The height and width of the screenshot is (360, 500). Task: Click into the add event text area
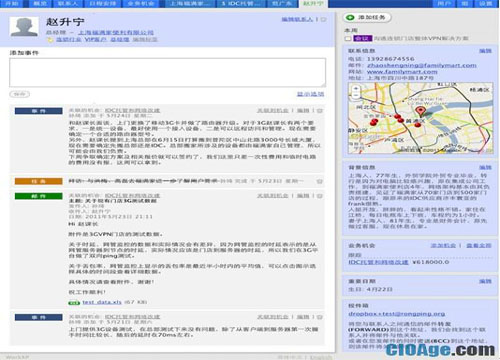[167, 73]
